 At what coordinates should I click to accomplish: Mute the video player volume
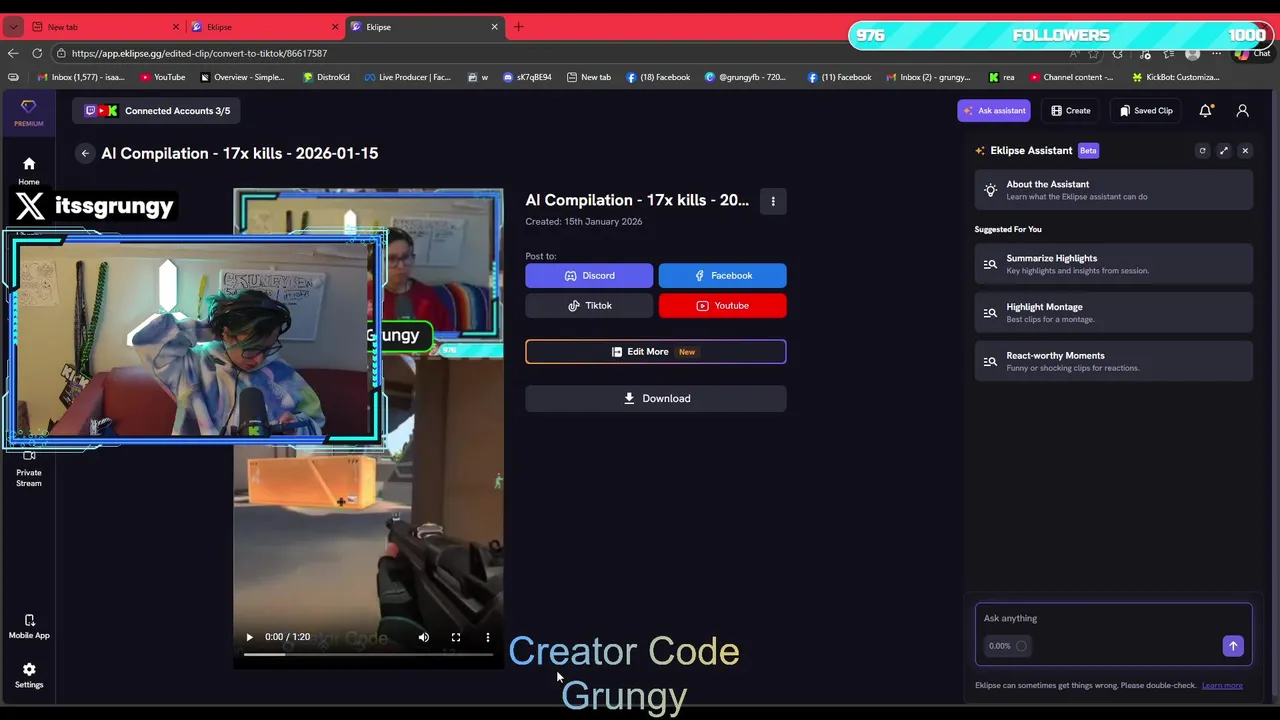click(x=424, y=637)
